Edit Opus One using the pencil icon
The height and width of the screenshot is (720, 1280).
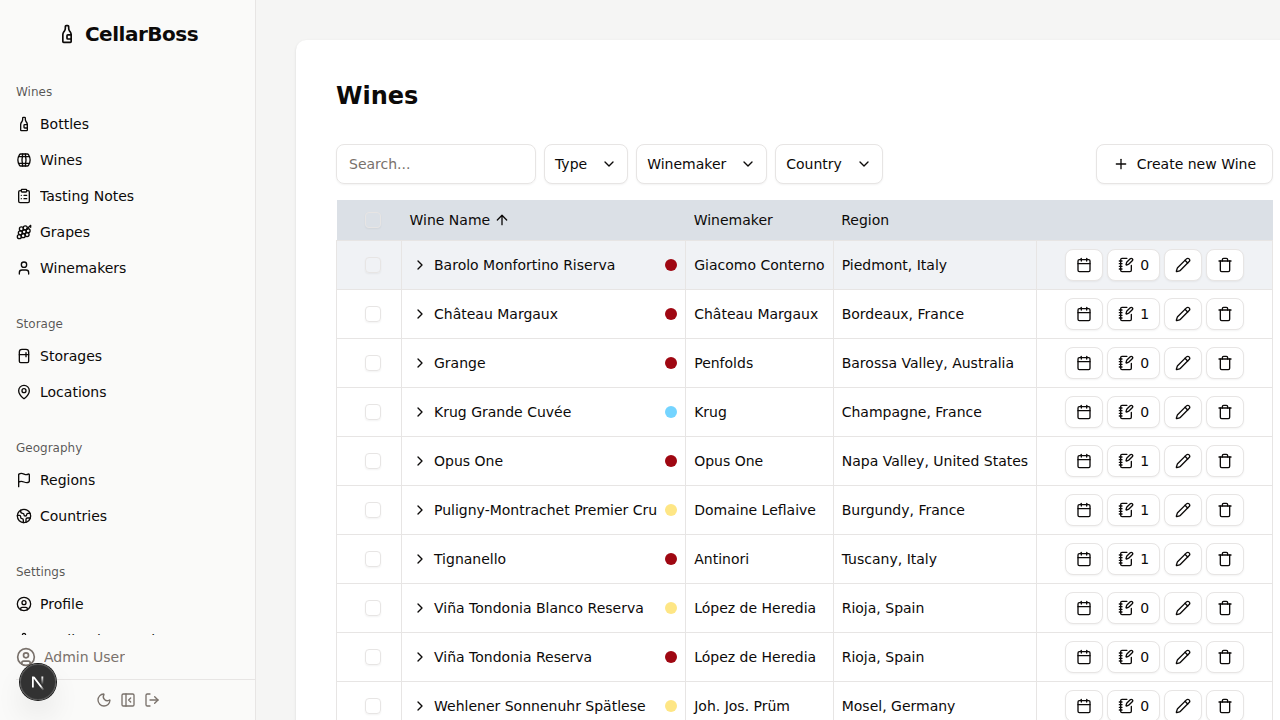point(1183,461)
